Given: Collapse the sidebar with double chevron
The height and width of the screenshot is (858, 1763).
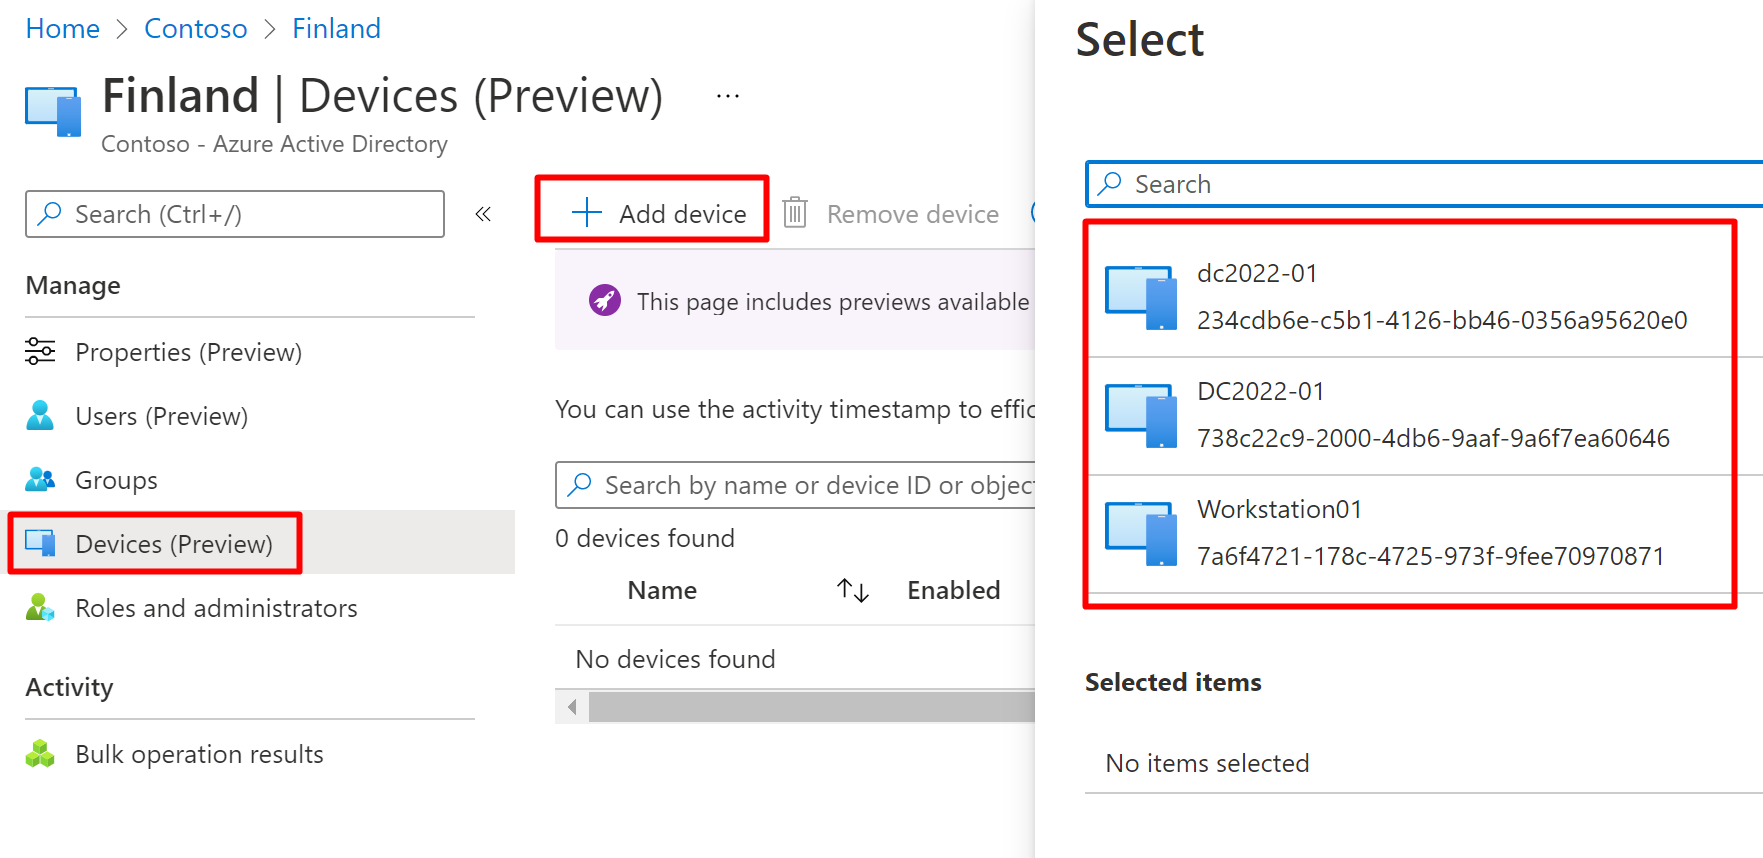Looking at the screenshot, I should [x=483, y=214].
